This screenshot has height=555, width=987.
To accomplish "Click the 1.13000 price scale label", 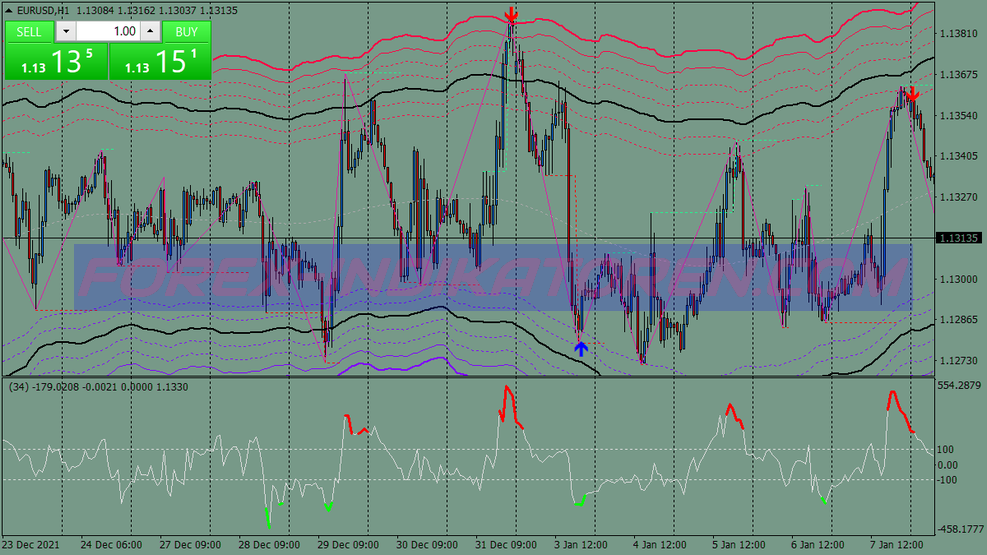I will [x=958, y=279].
